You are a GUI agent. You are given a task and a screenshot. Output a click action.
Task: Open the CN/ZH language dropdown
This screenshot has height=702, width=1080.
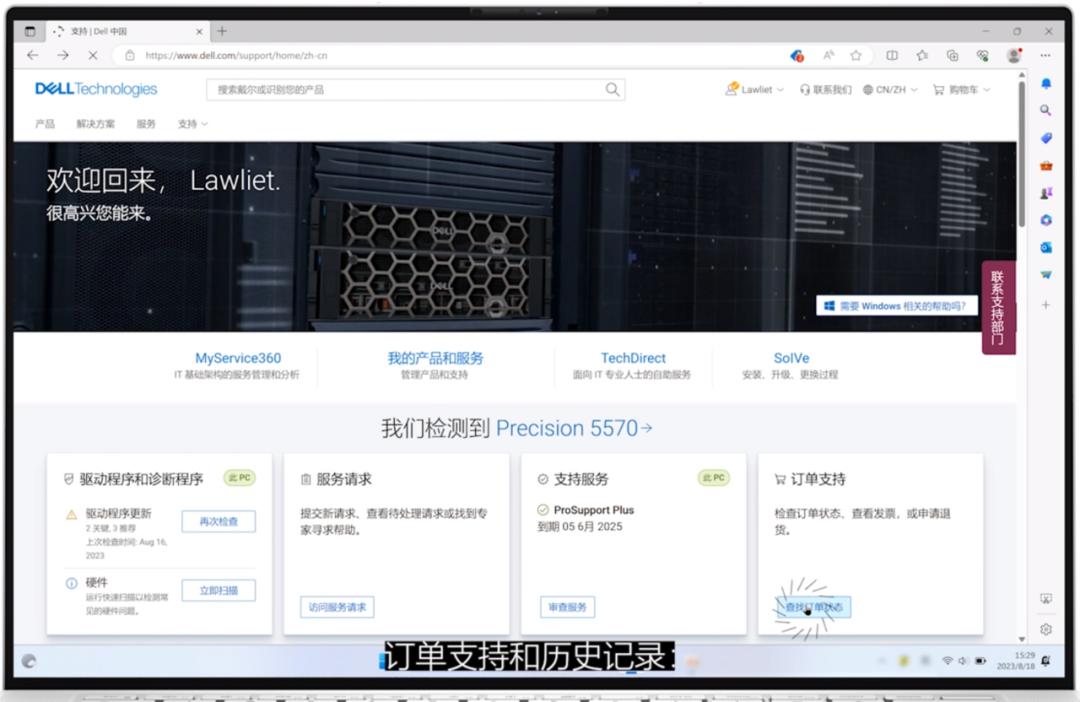[888, 89]
